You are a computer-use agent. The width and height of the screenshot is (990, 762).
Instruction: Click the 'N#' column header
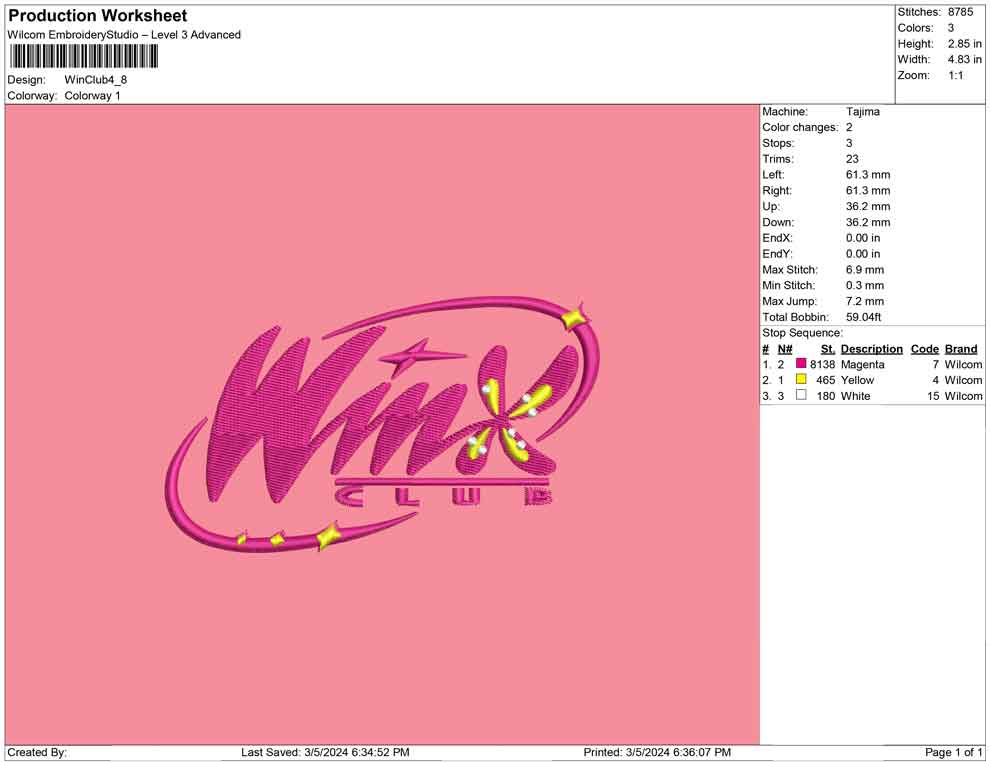(x=785, y=349)
